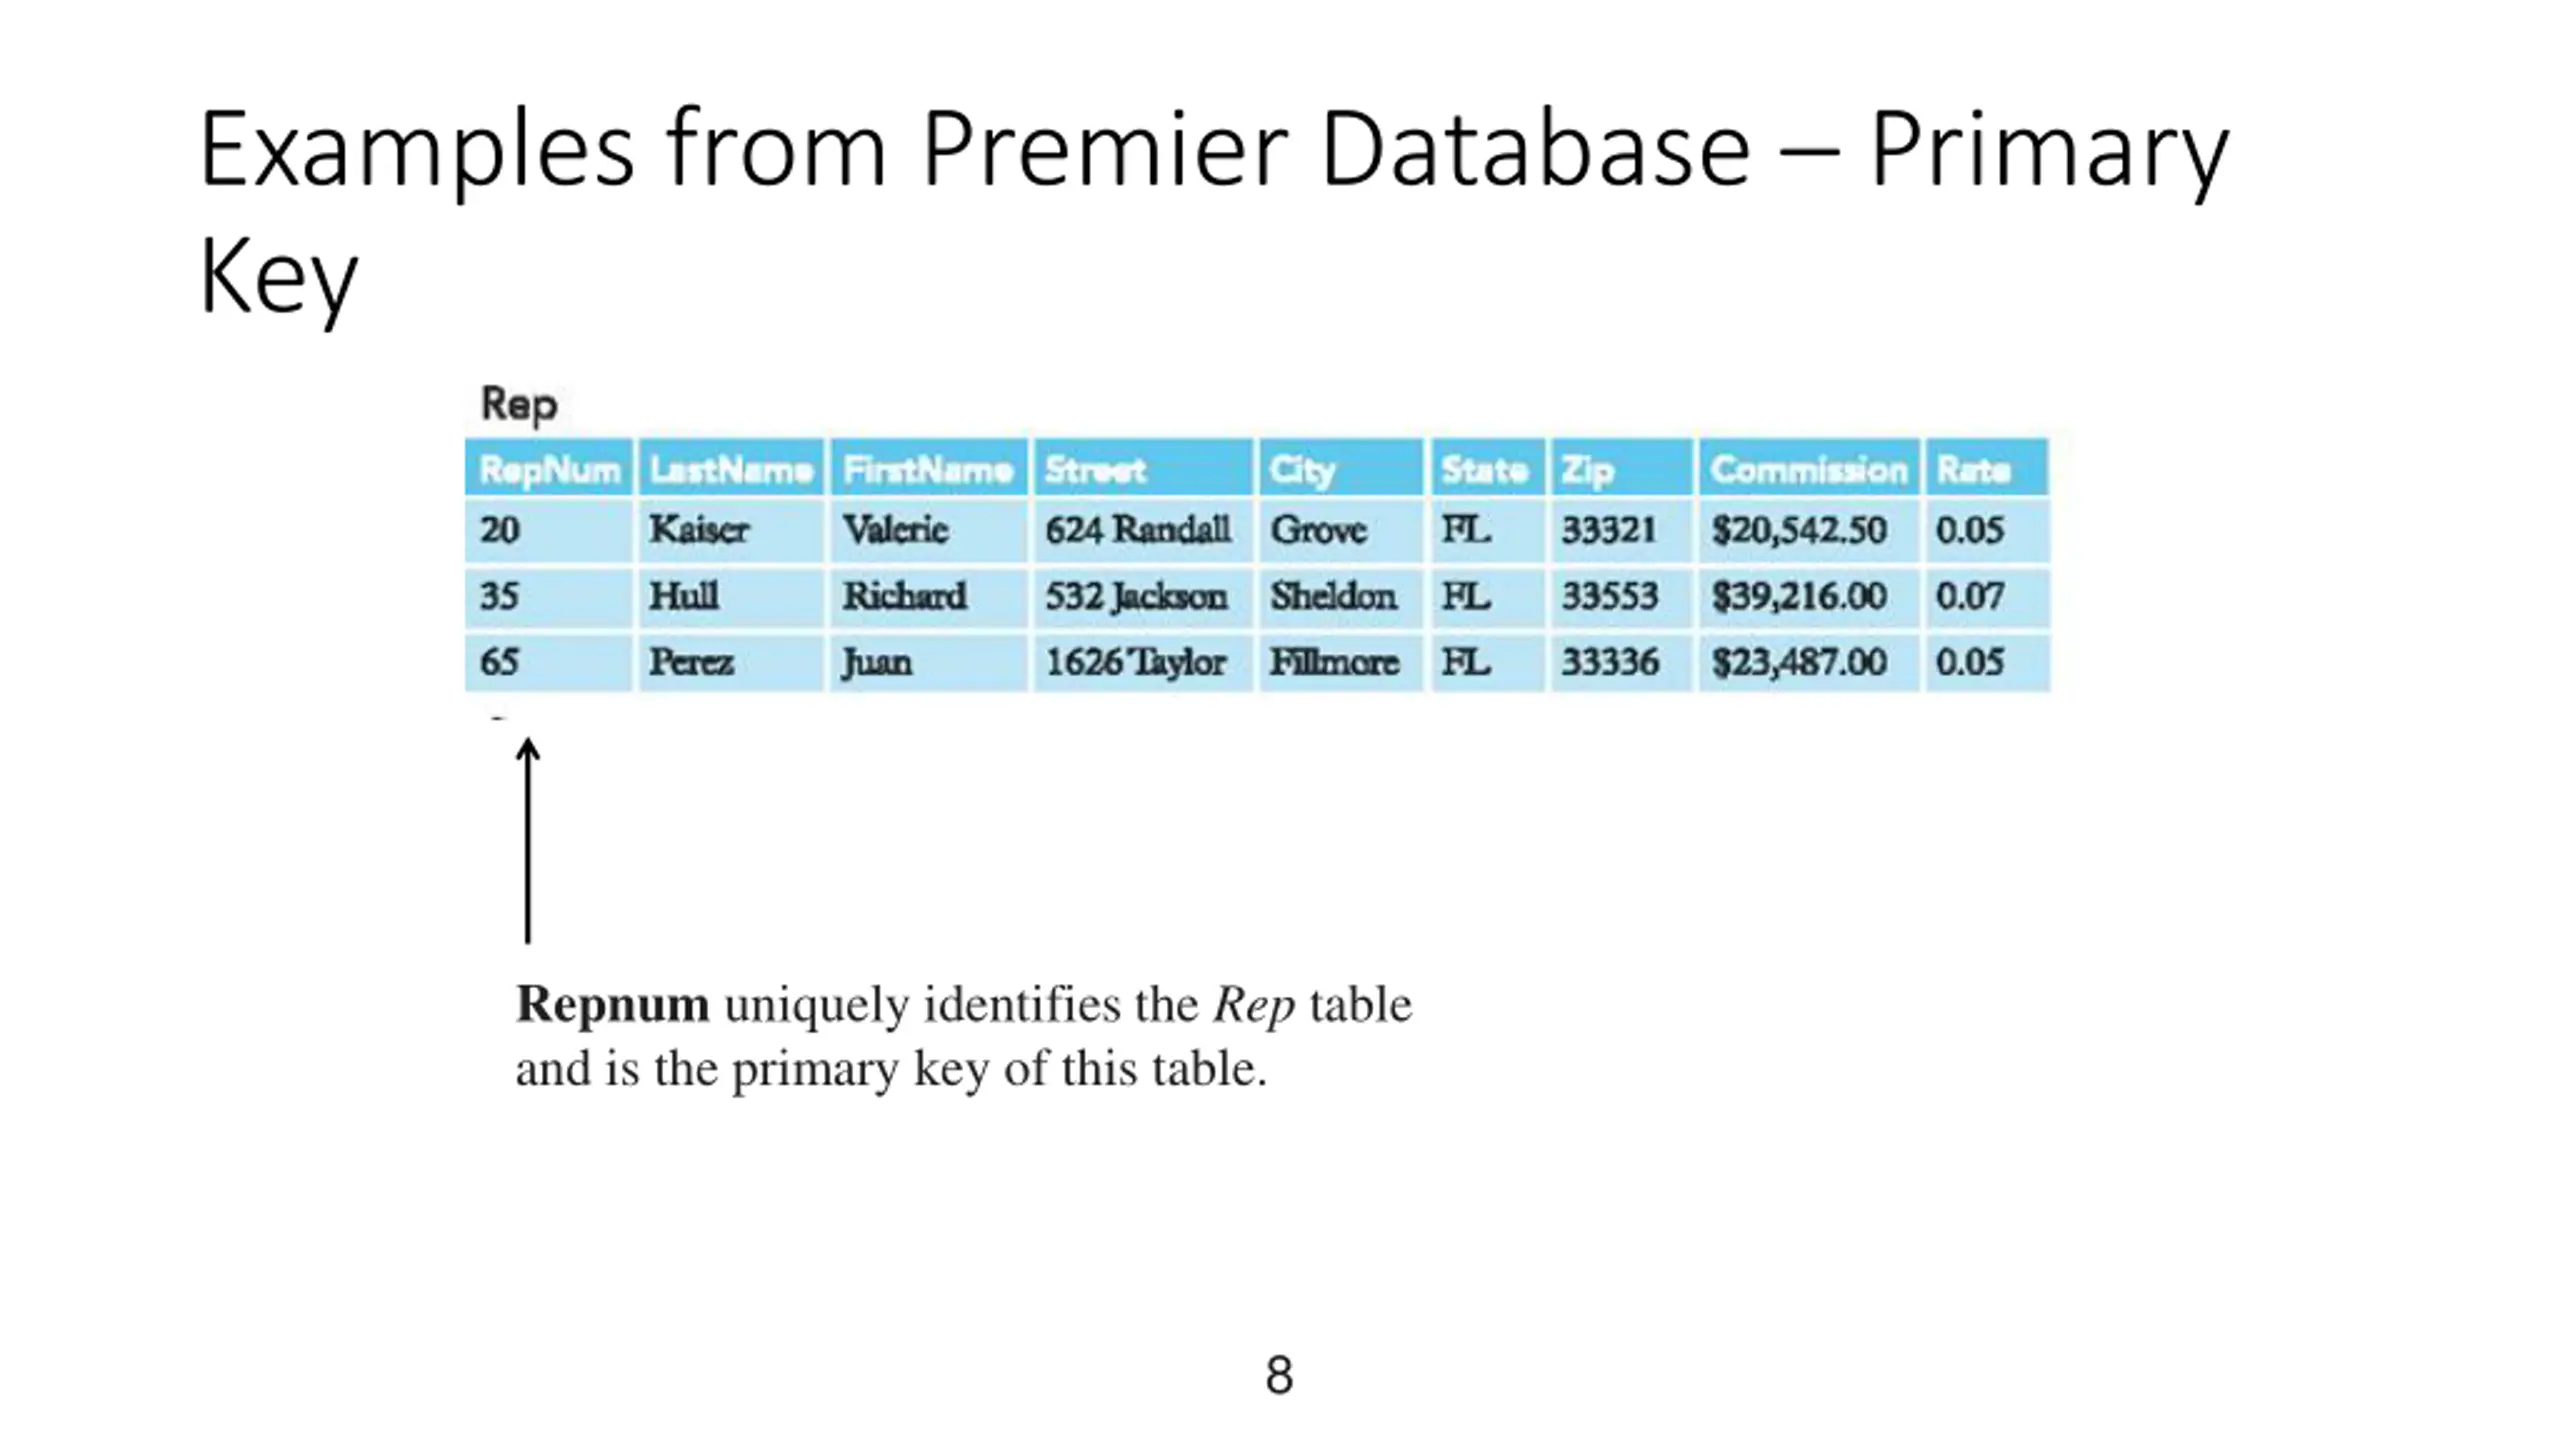Click the rate cell showing 0.07

tap(1969, 597)
